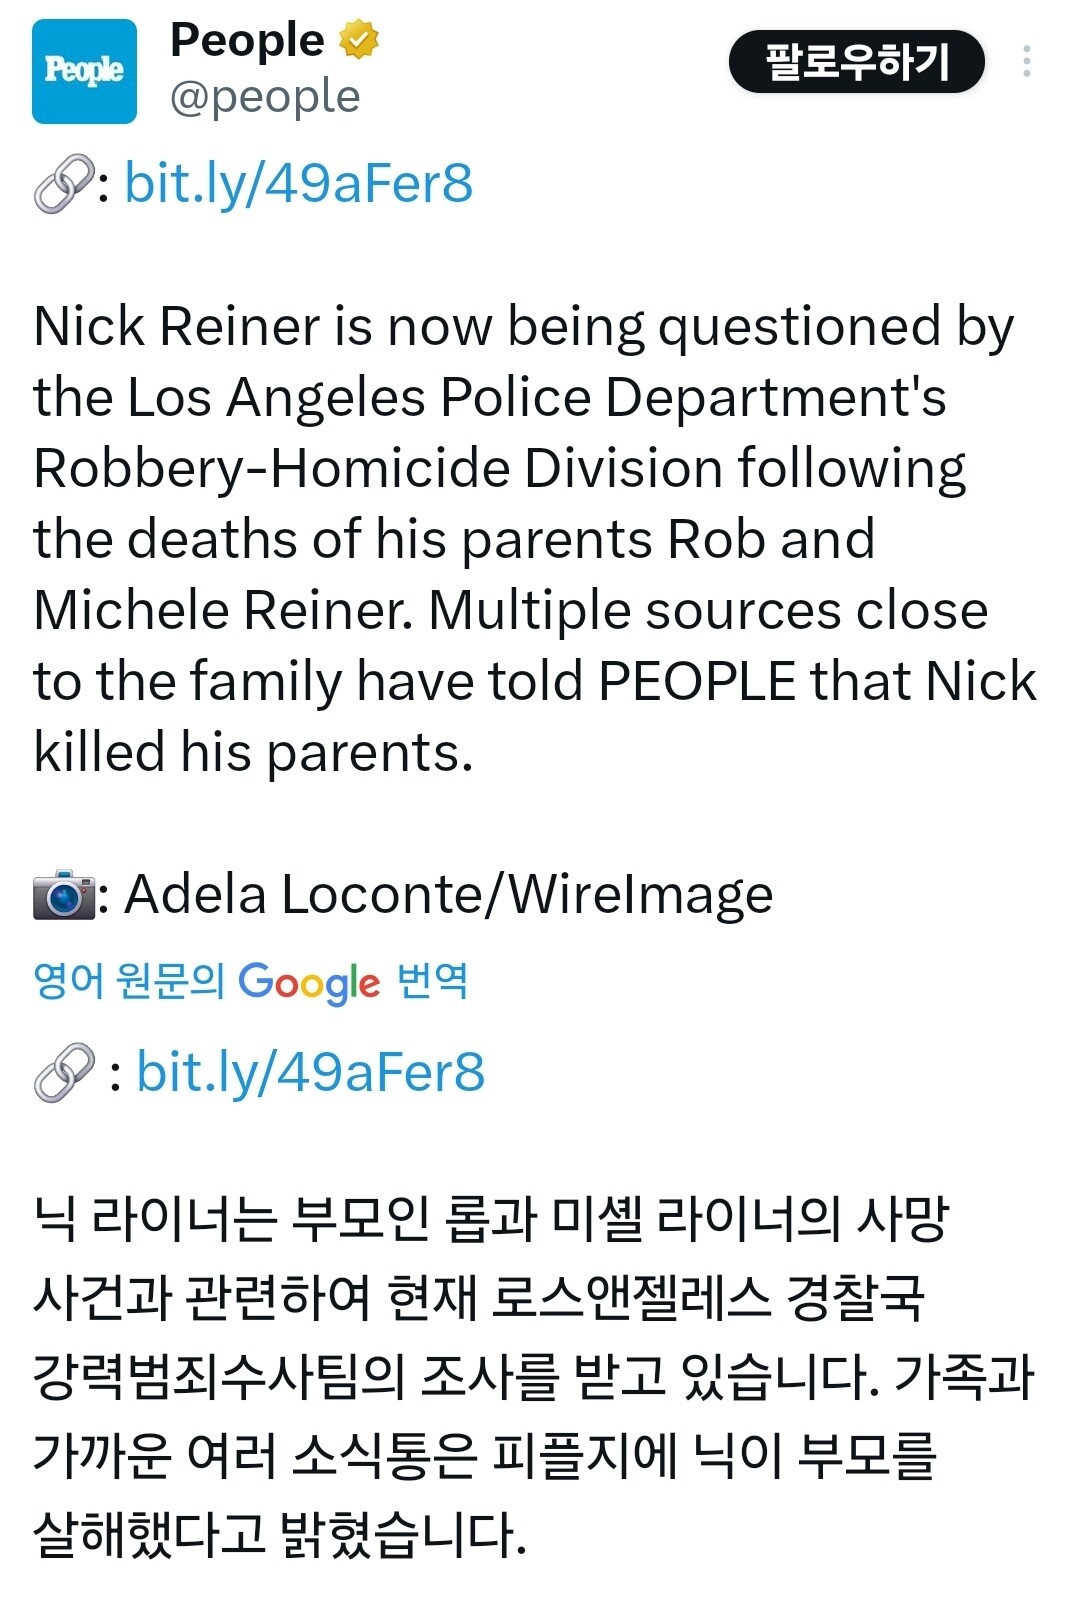
Task: Open the three-dot more options menu
Action: coord(1026,62)
